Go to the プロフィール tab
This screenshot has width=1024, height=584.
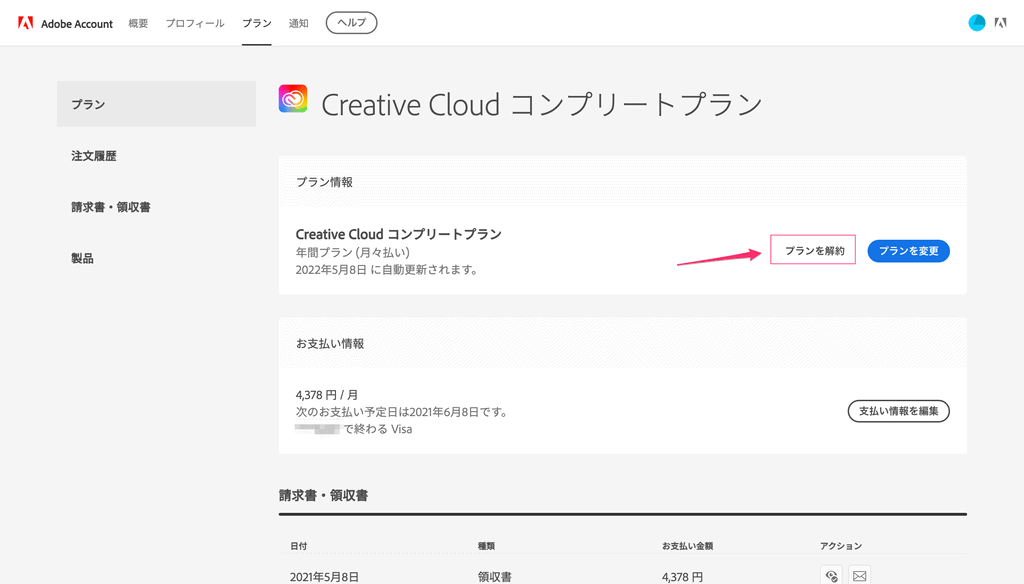195,23
